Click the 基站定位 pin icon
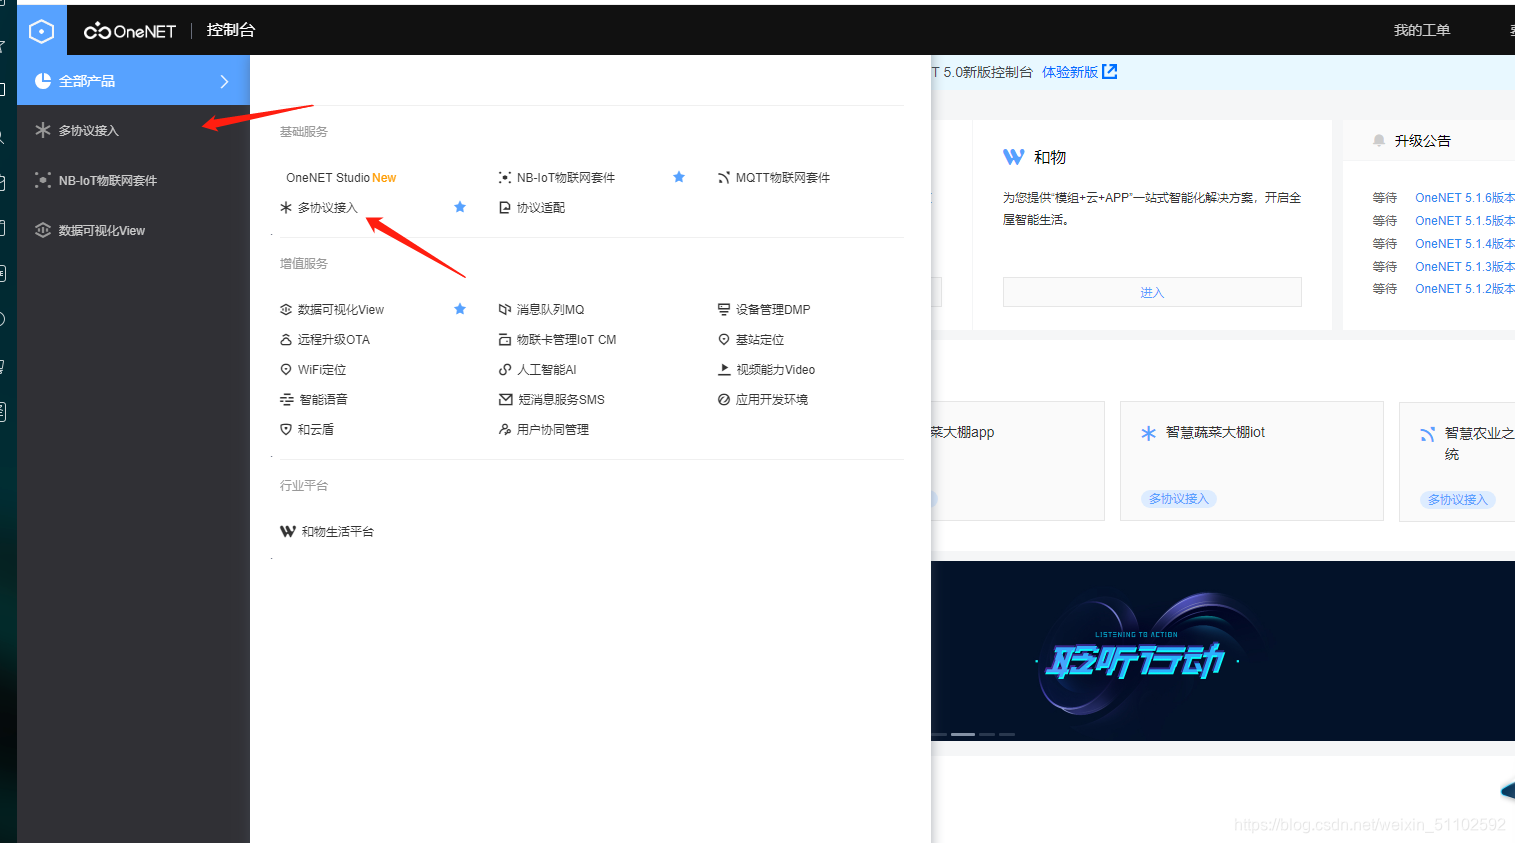Screen dimensions: 1515x843 (x=724, y=340)
